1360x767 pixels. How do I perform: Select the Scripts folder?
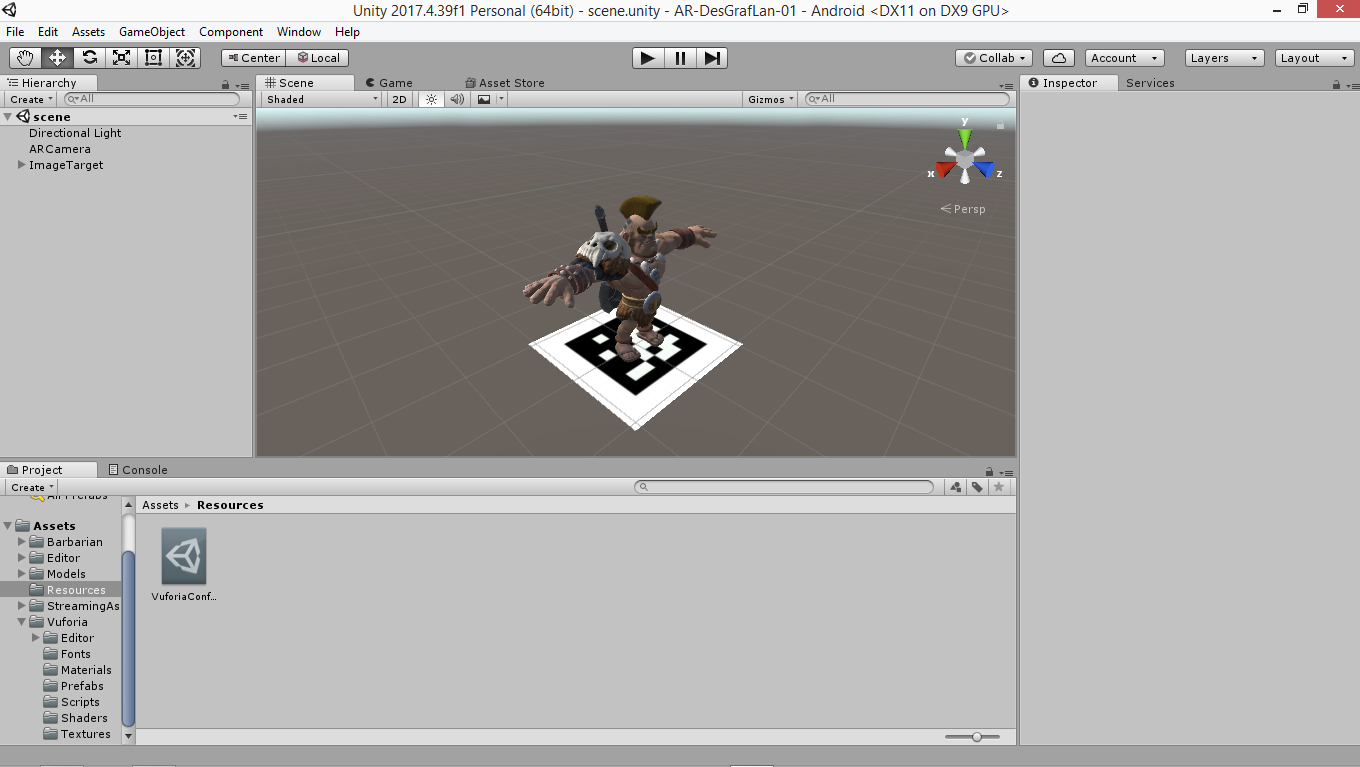(80, 702)
